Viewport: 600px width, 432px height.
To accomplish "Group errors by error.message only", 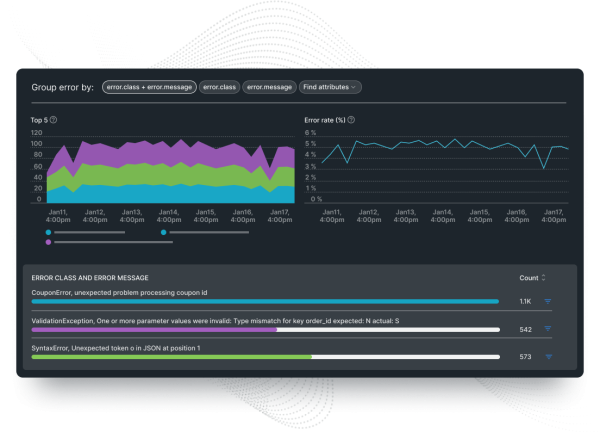I will point(269,87).
